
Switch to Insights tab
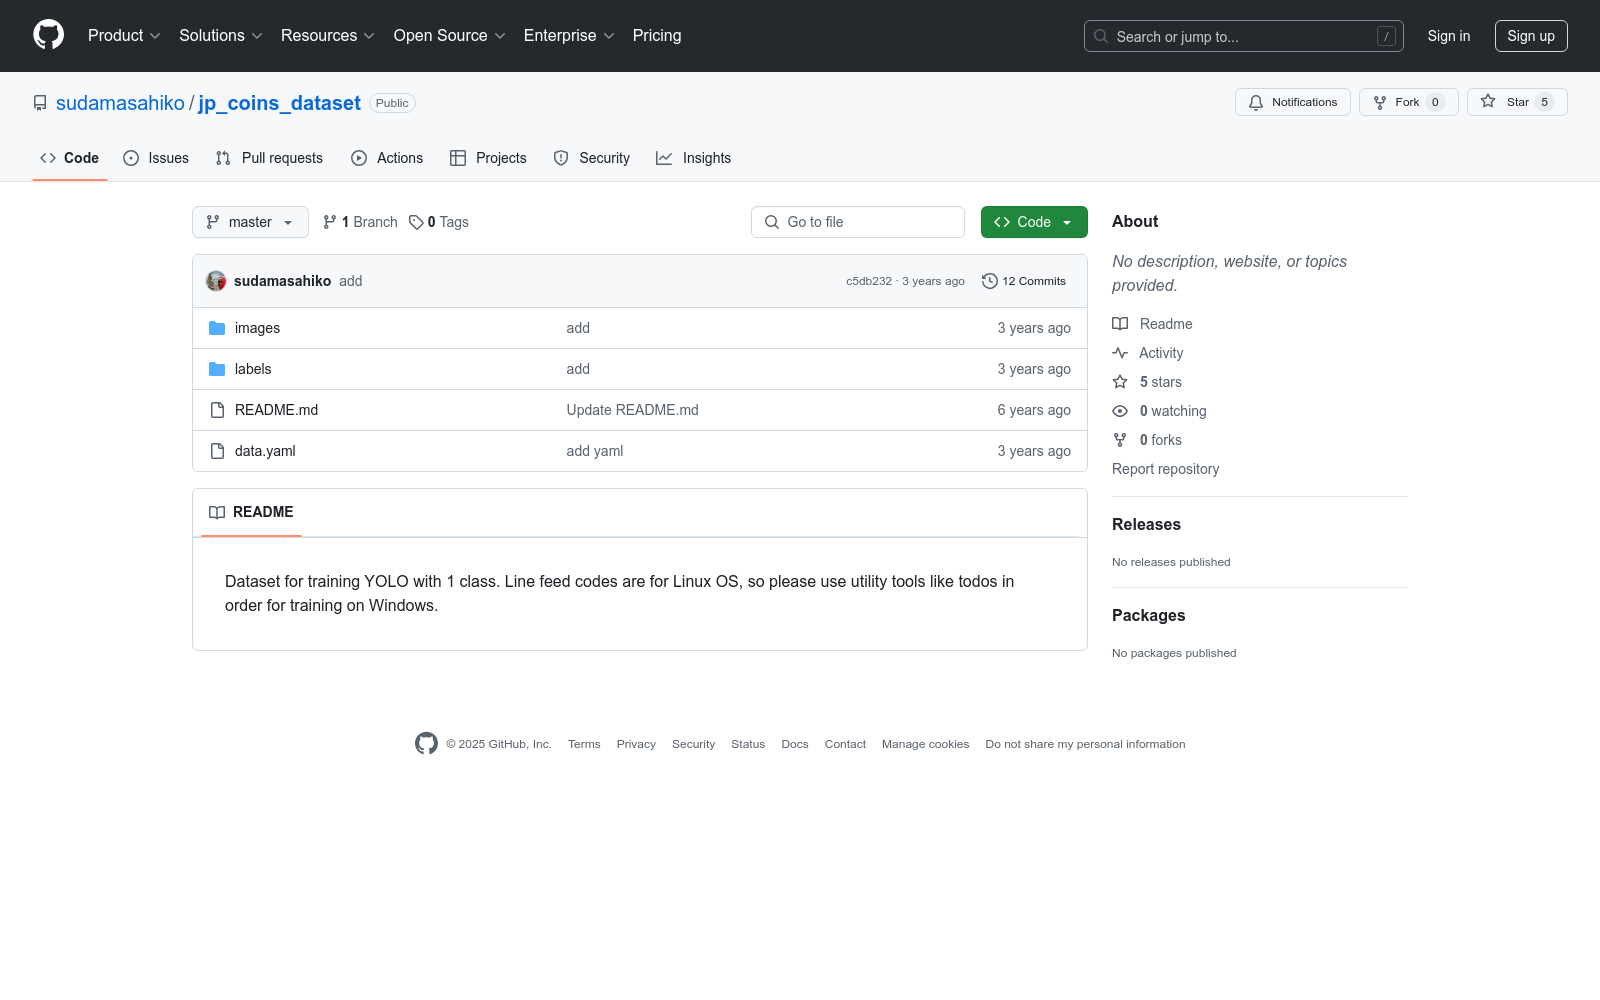click(x=694, y=158)
